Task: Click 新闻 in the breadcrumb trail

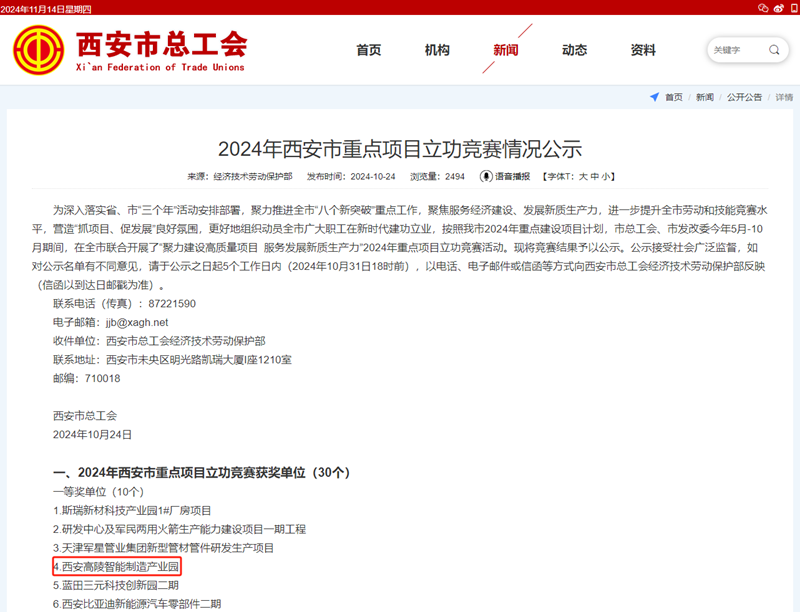Action: [x=705, y=97]
